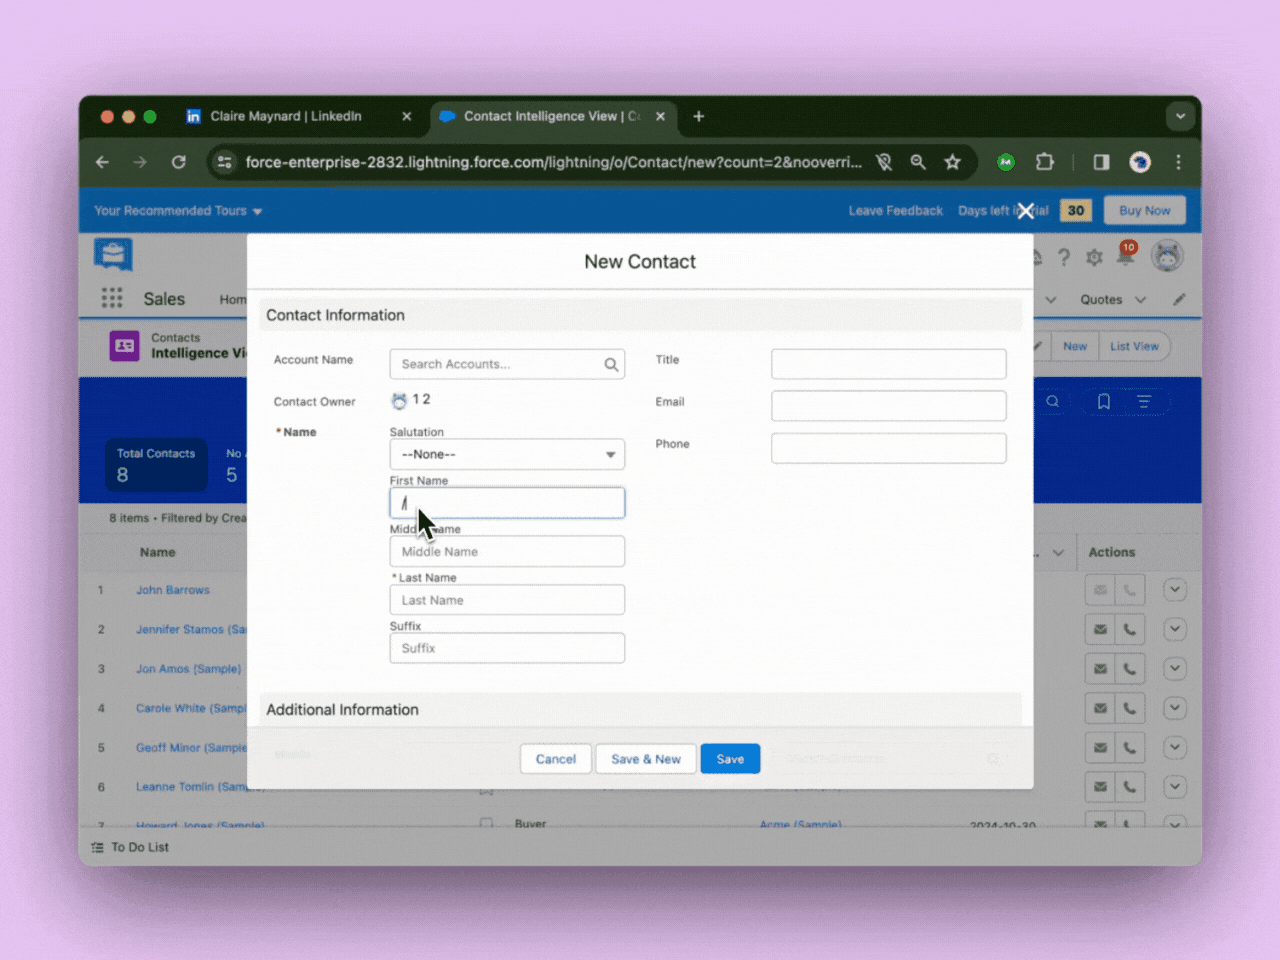1280x960 pixels.
Task: Open the Salutation dropdown showing --None--
Action: pyautogui.click(x=506, y=454)
